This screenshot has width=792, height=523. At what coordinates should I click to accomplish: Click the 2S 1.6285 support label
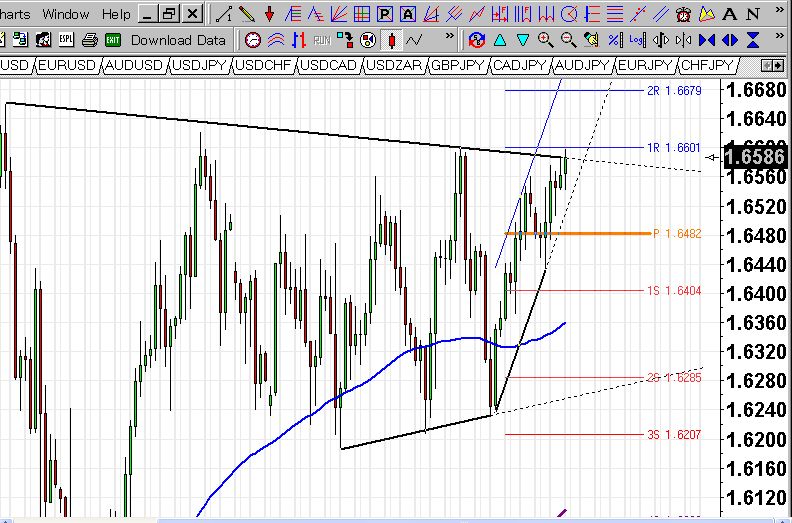click(674, 377)
